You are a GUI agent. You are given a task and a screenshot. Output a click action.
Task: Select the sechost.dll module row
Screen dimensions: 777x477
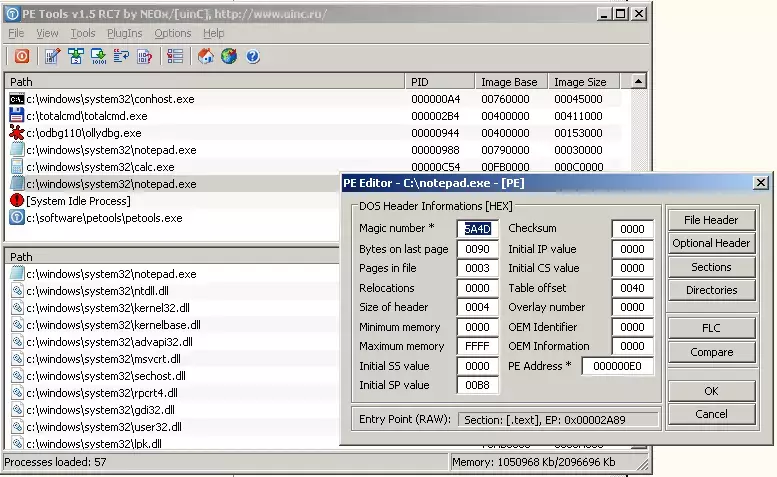[x=173, y=375]
